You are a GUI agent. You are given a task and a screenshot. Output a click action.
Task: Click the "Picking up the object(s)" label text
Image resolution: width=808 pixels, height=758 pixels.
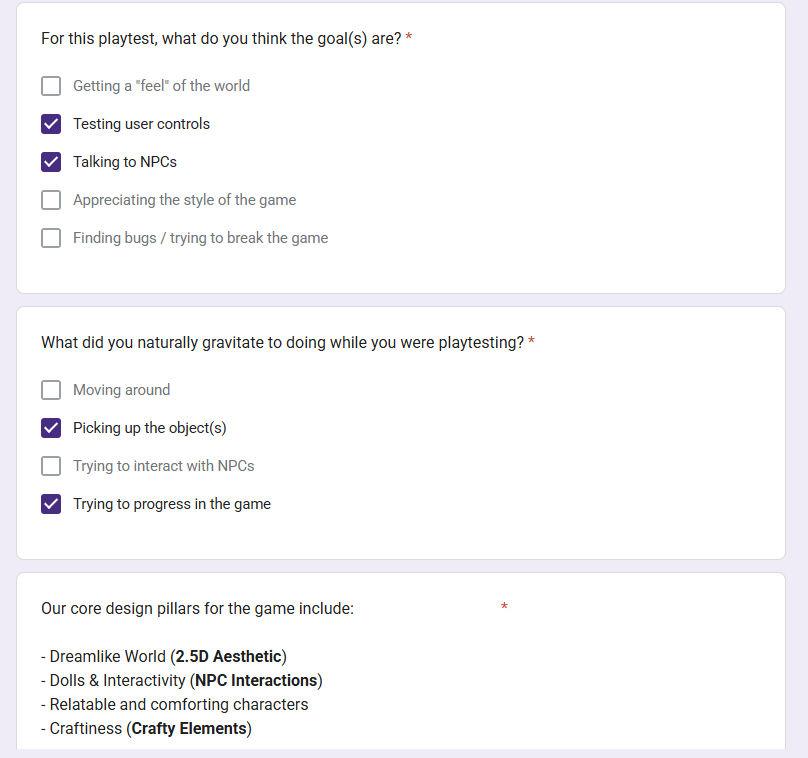(149, 428)
